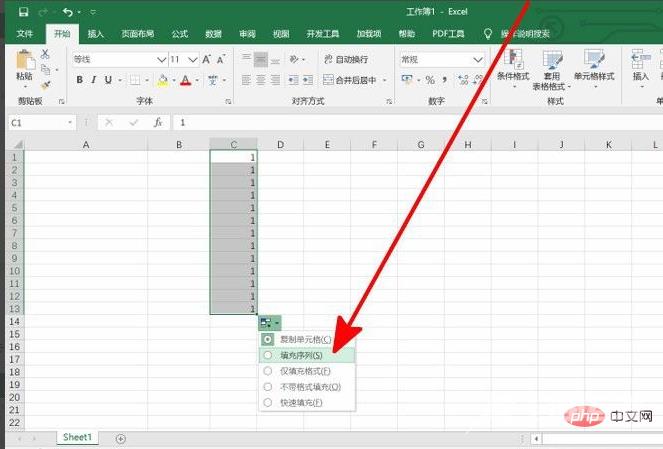Viewport: 663px width, 449px height.
Task: Click the Insert Function fx icon
Action: tap(158, 122)
